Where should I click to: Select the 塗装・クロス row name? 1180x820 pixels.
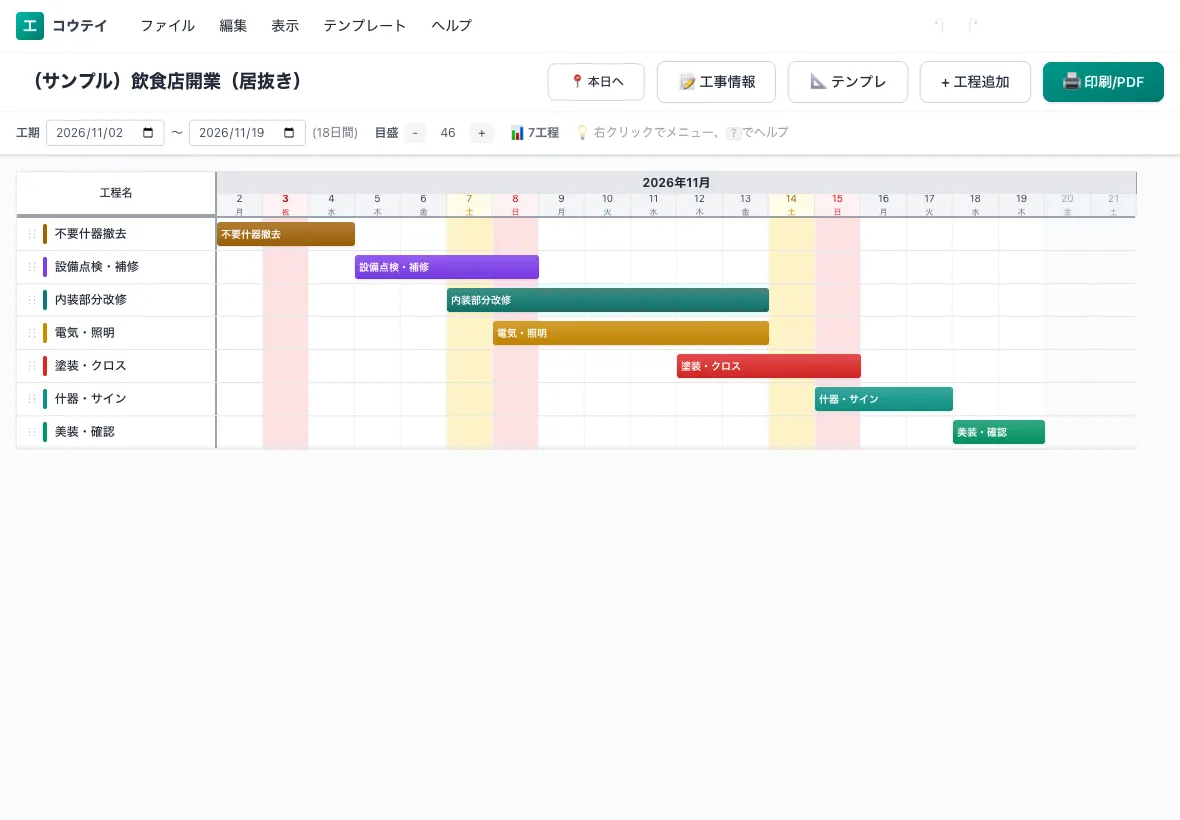90,366
